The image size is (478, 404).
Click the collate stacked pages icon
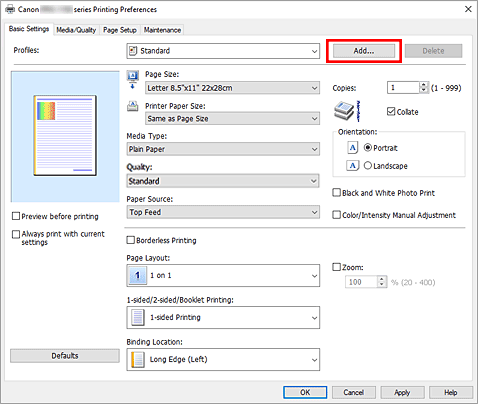click(347, 111)
